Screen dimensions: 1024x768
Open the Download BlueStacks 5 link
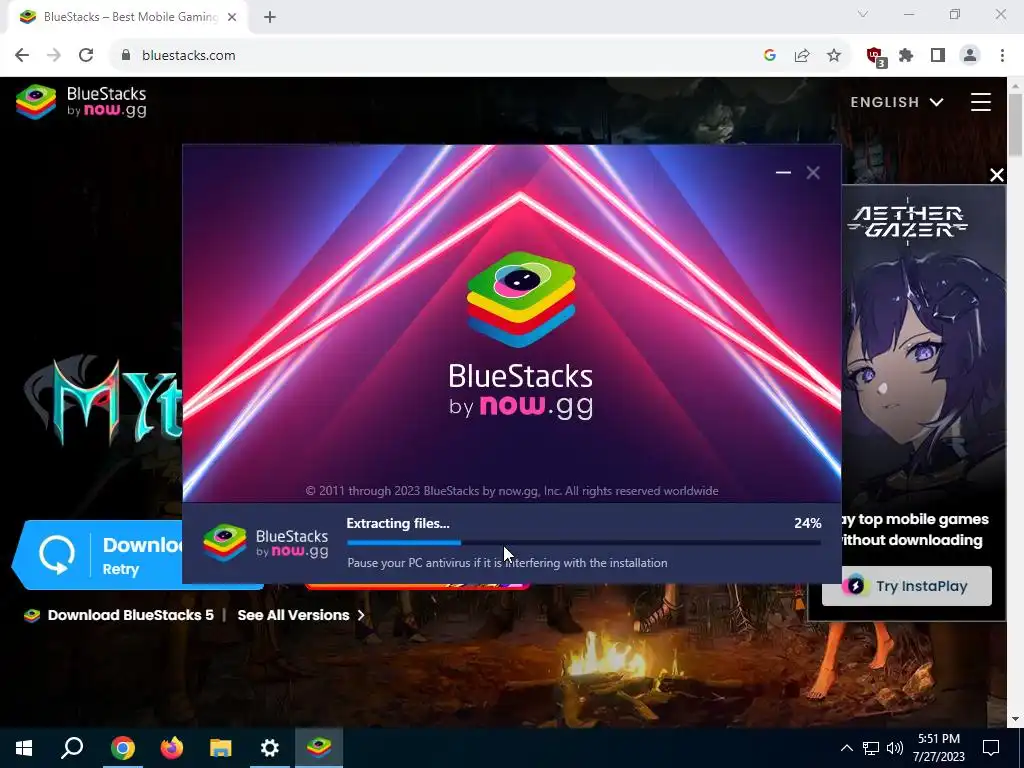pos(130,615)
